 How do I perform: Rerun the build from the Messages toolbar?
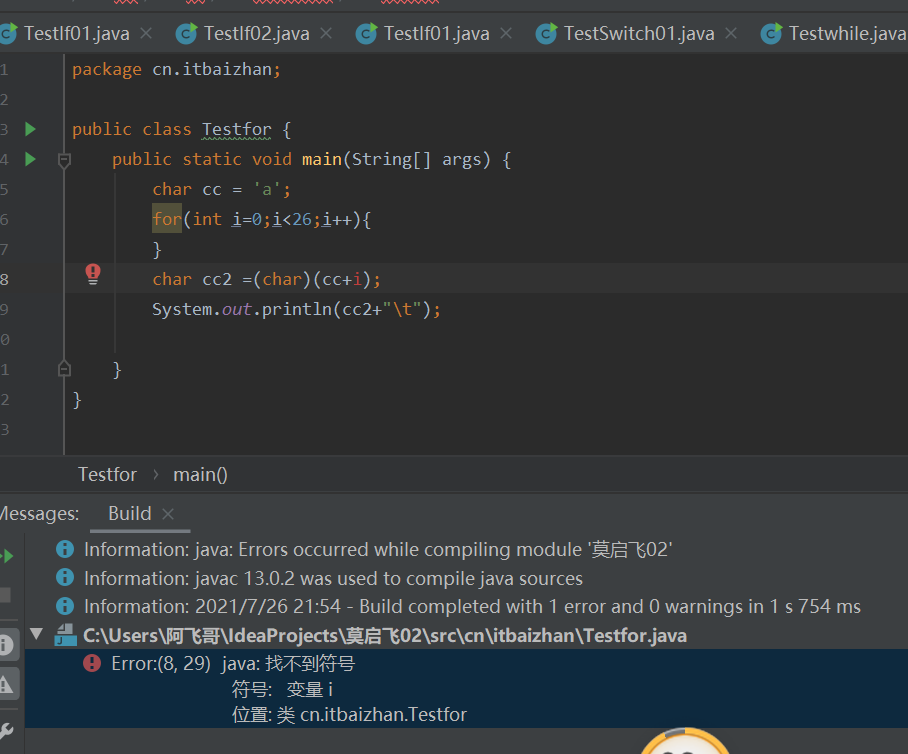click(x=8, y=557)
